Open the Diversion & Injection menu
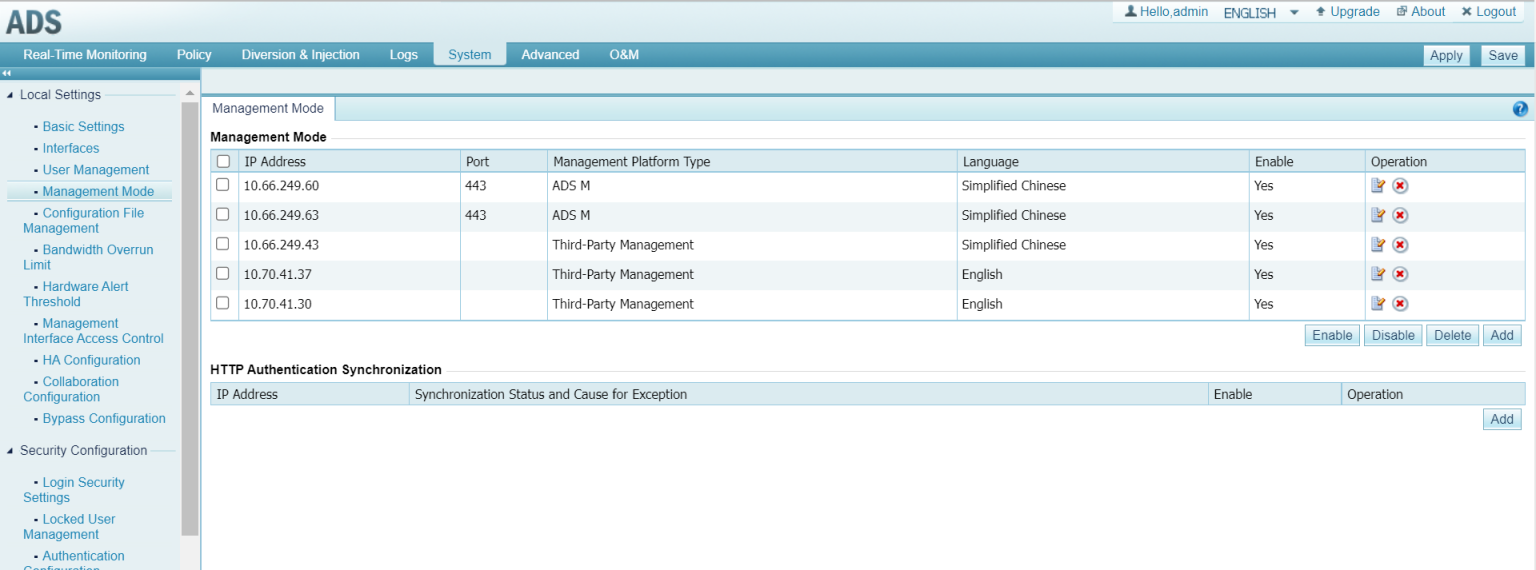The image size is (1536, 570). tap(300, 55)
